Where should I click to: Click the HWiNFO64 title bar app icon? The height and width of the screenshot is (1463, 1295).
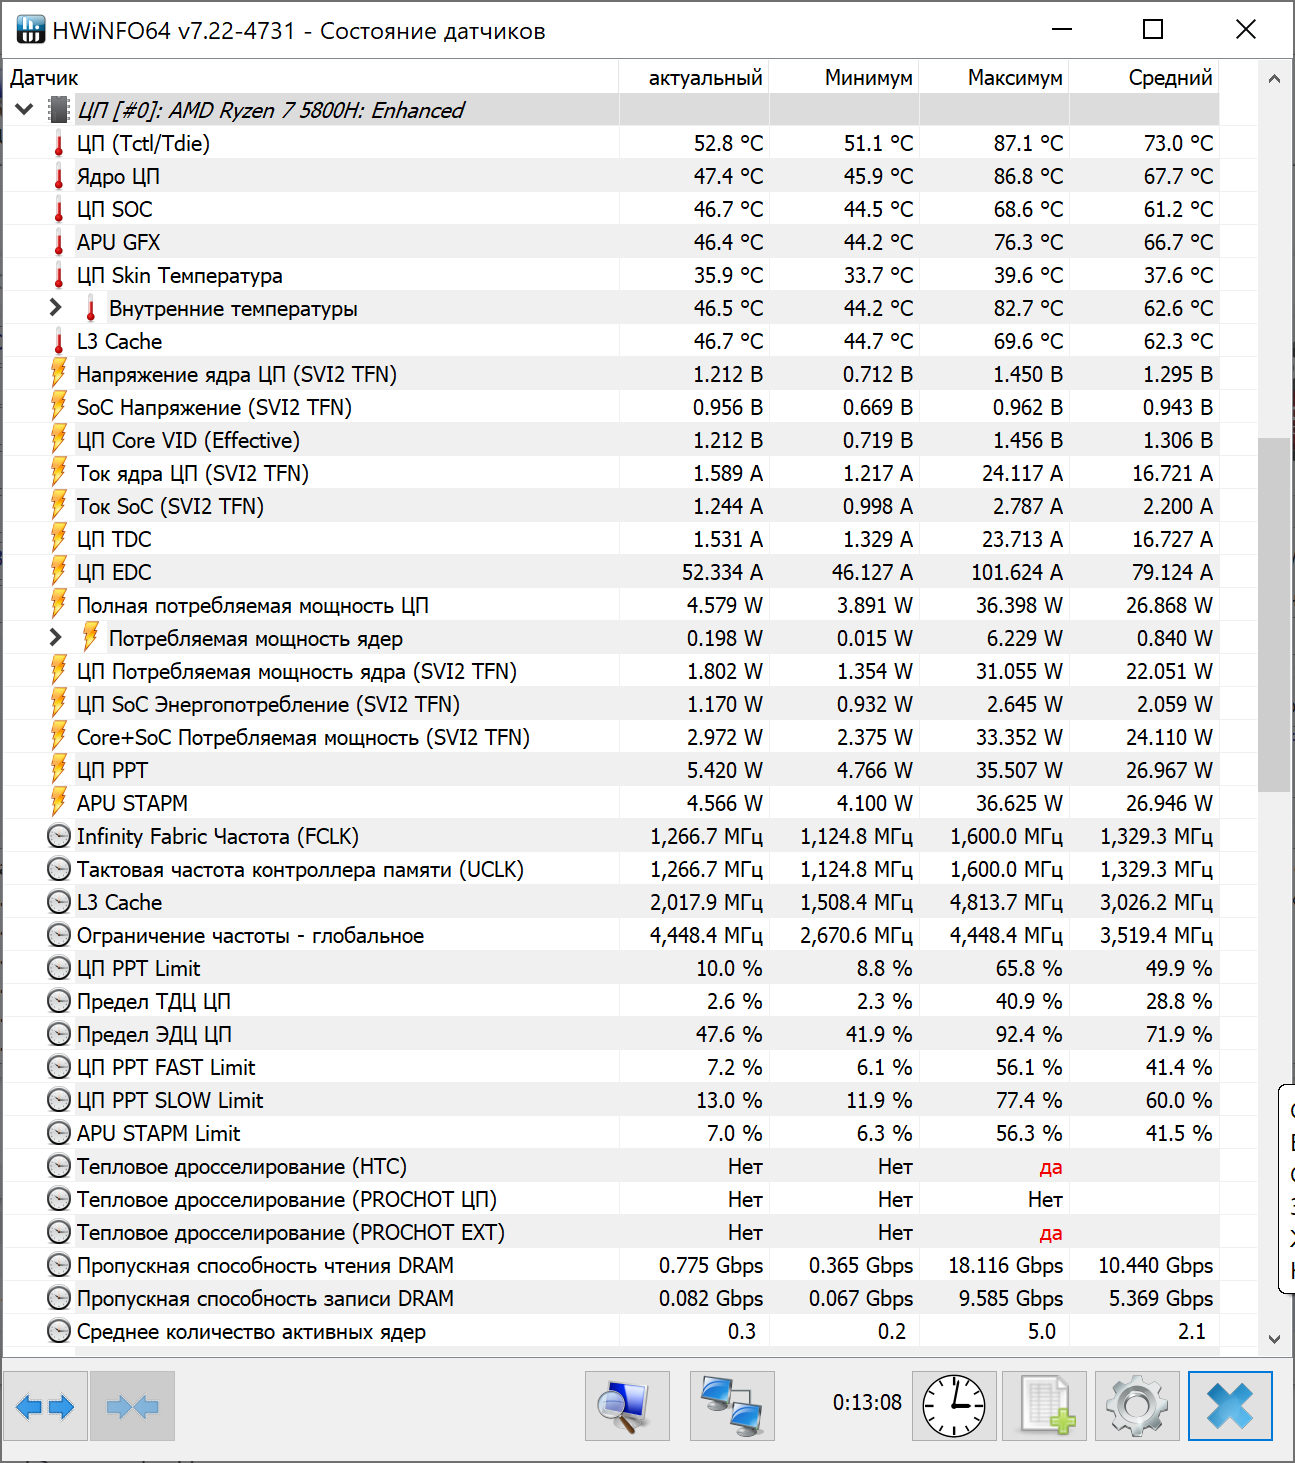click(31, 30)
